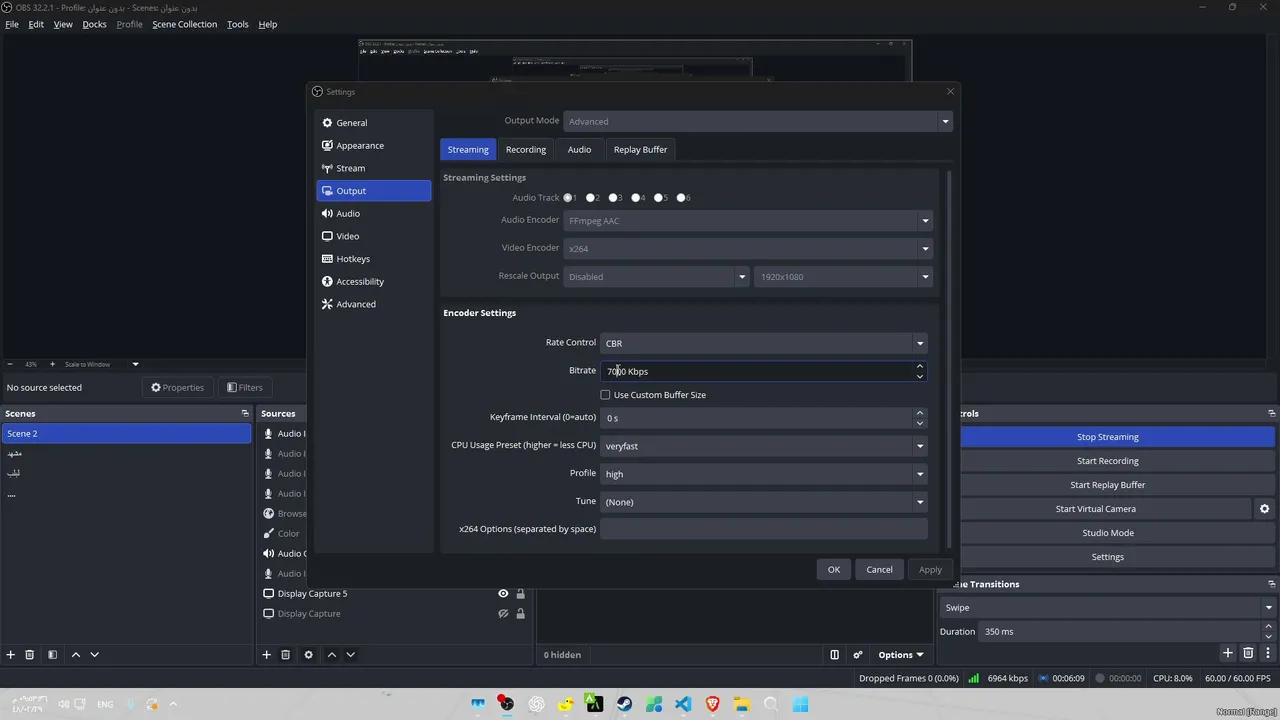The image size is (1280, 720).
Task: Move scene up with arrow icon
Action: pos(76,655)
